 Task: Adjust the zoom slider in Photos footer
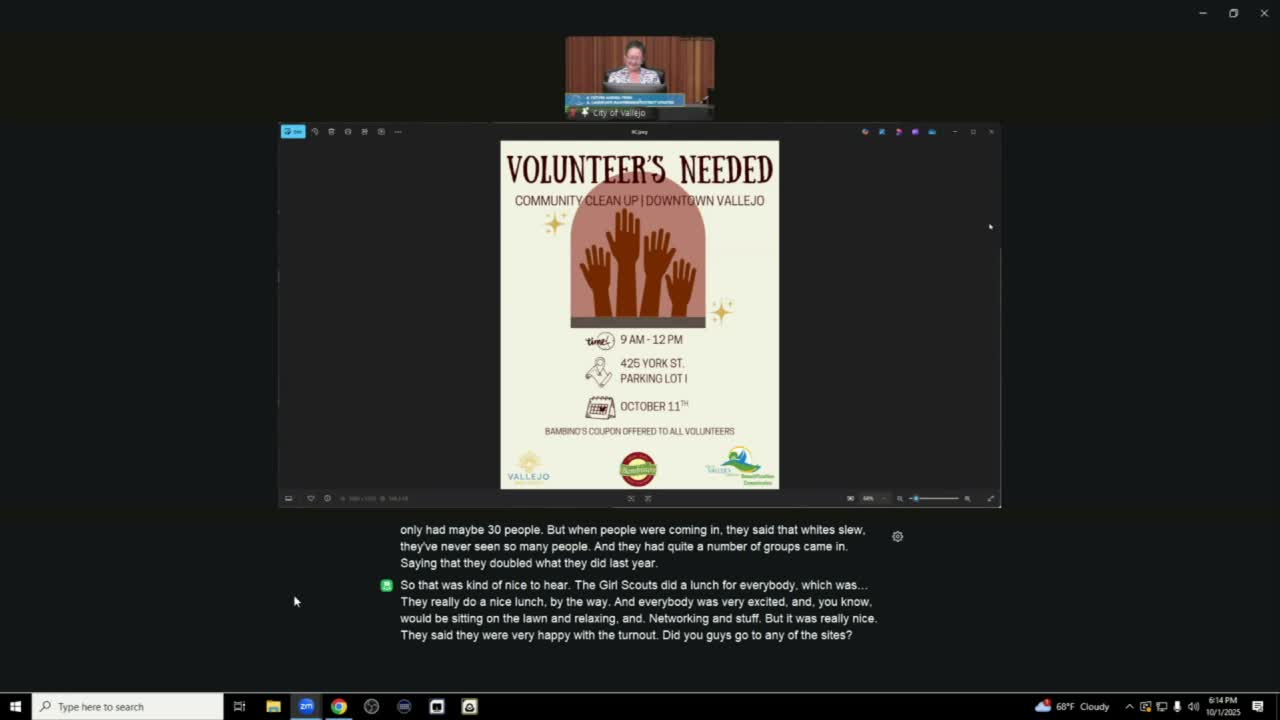936,498
